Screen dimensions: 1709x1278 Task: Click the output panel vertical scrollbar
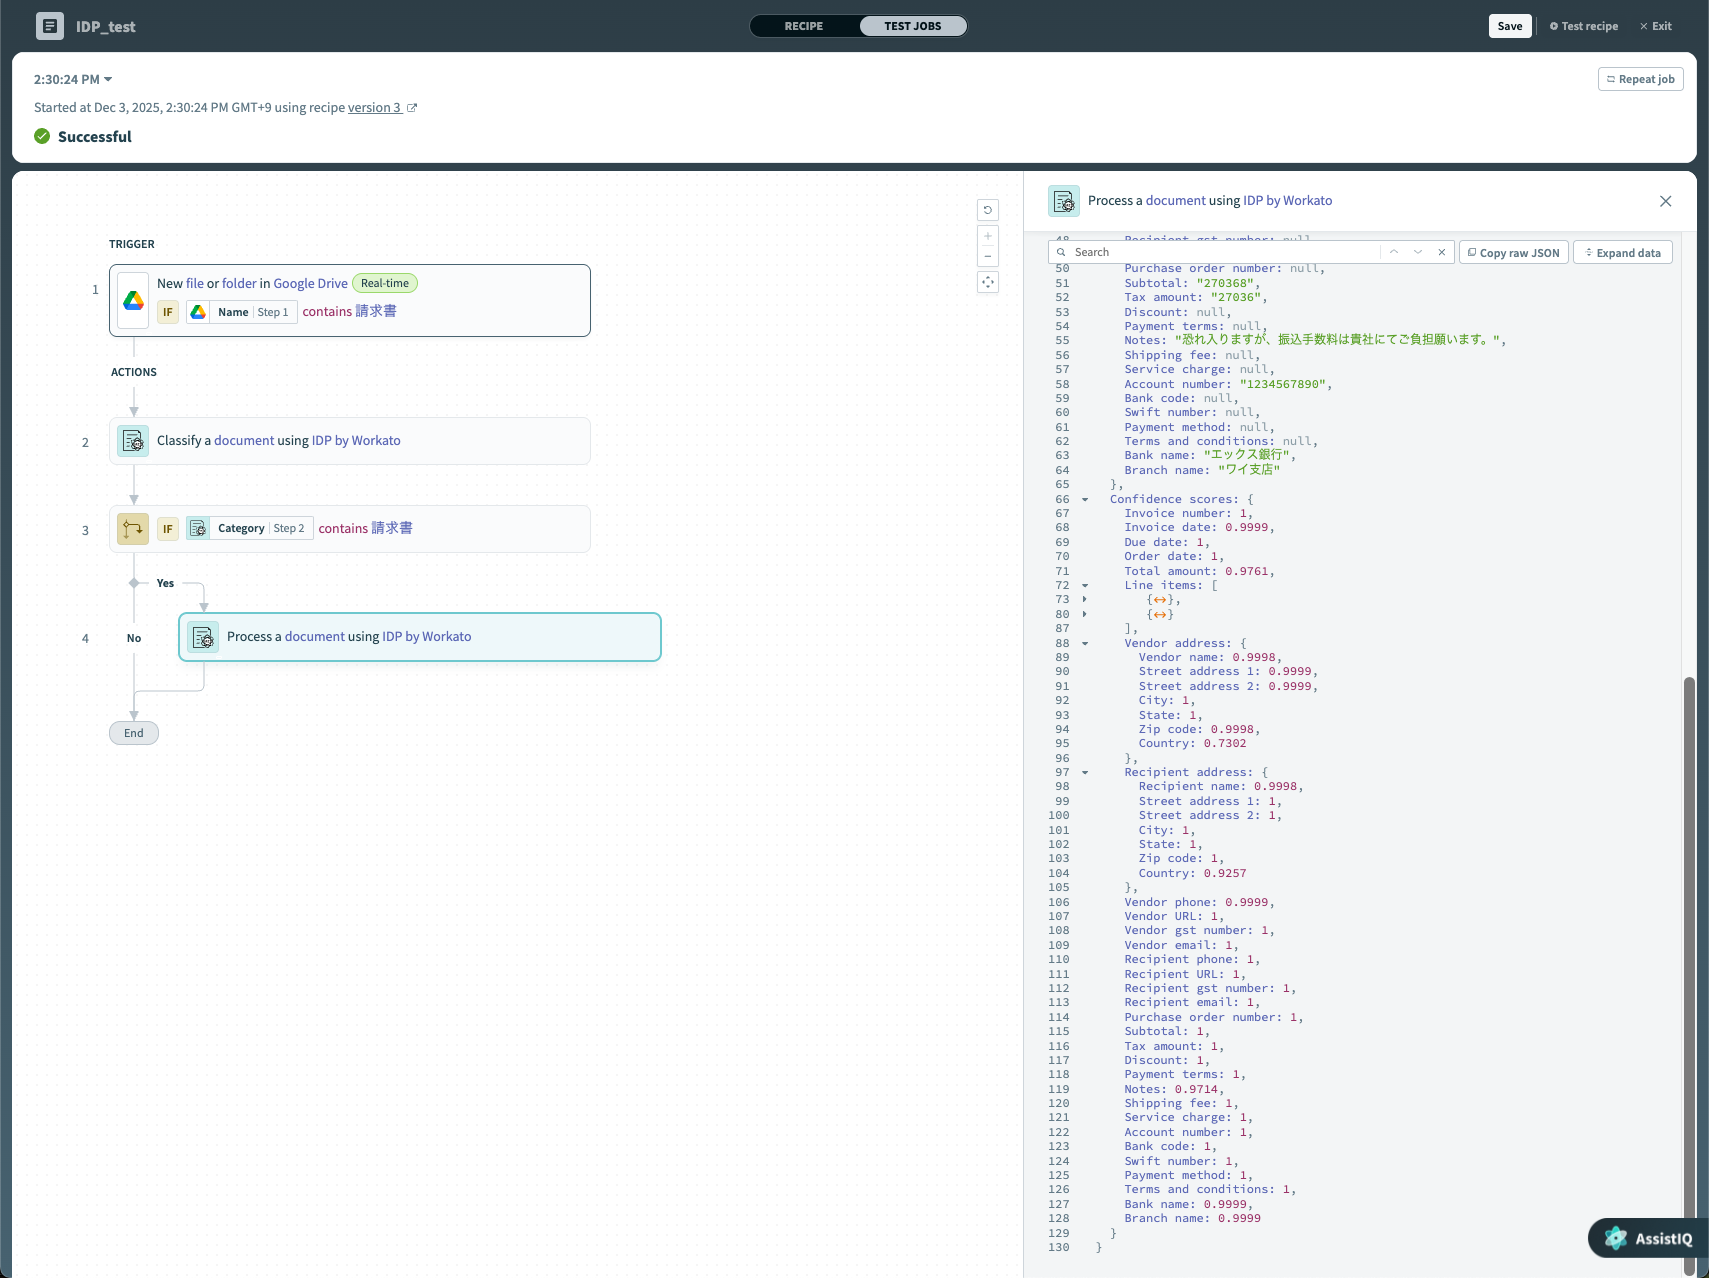point(1689,976)
